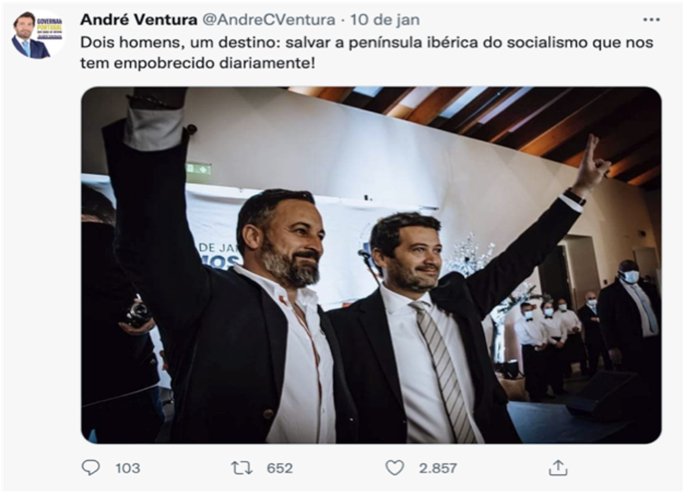View the 103 replies count
This screenshot has width=685, height=495.
point(127,468)
